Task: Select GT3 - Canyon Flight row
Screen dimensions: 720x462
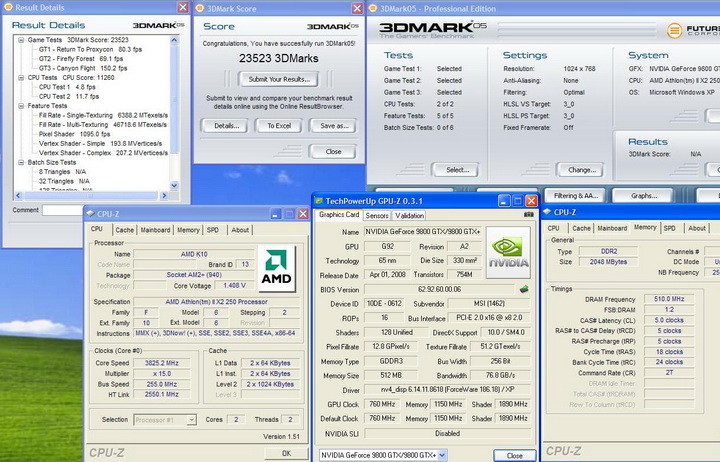Action: tap(83, 68)
